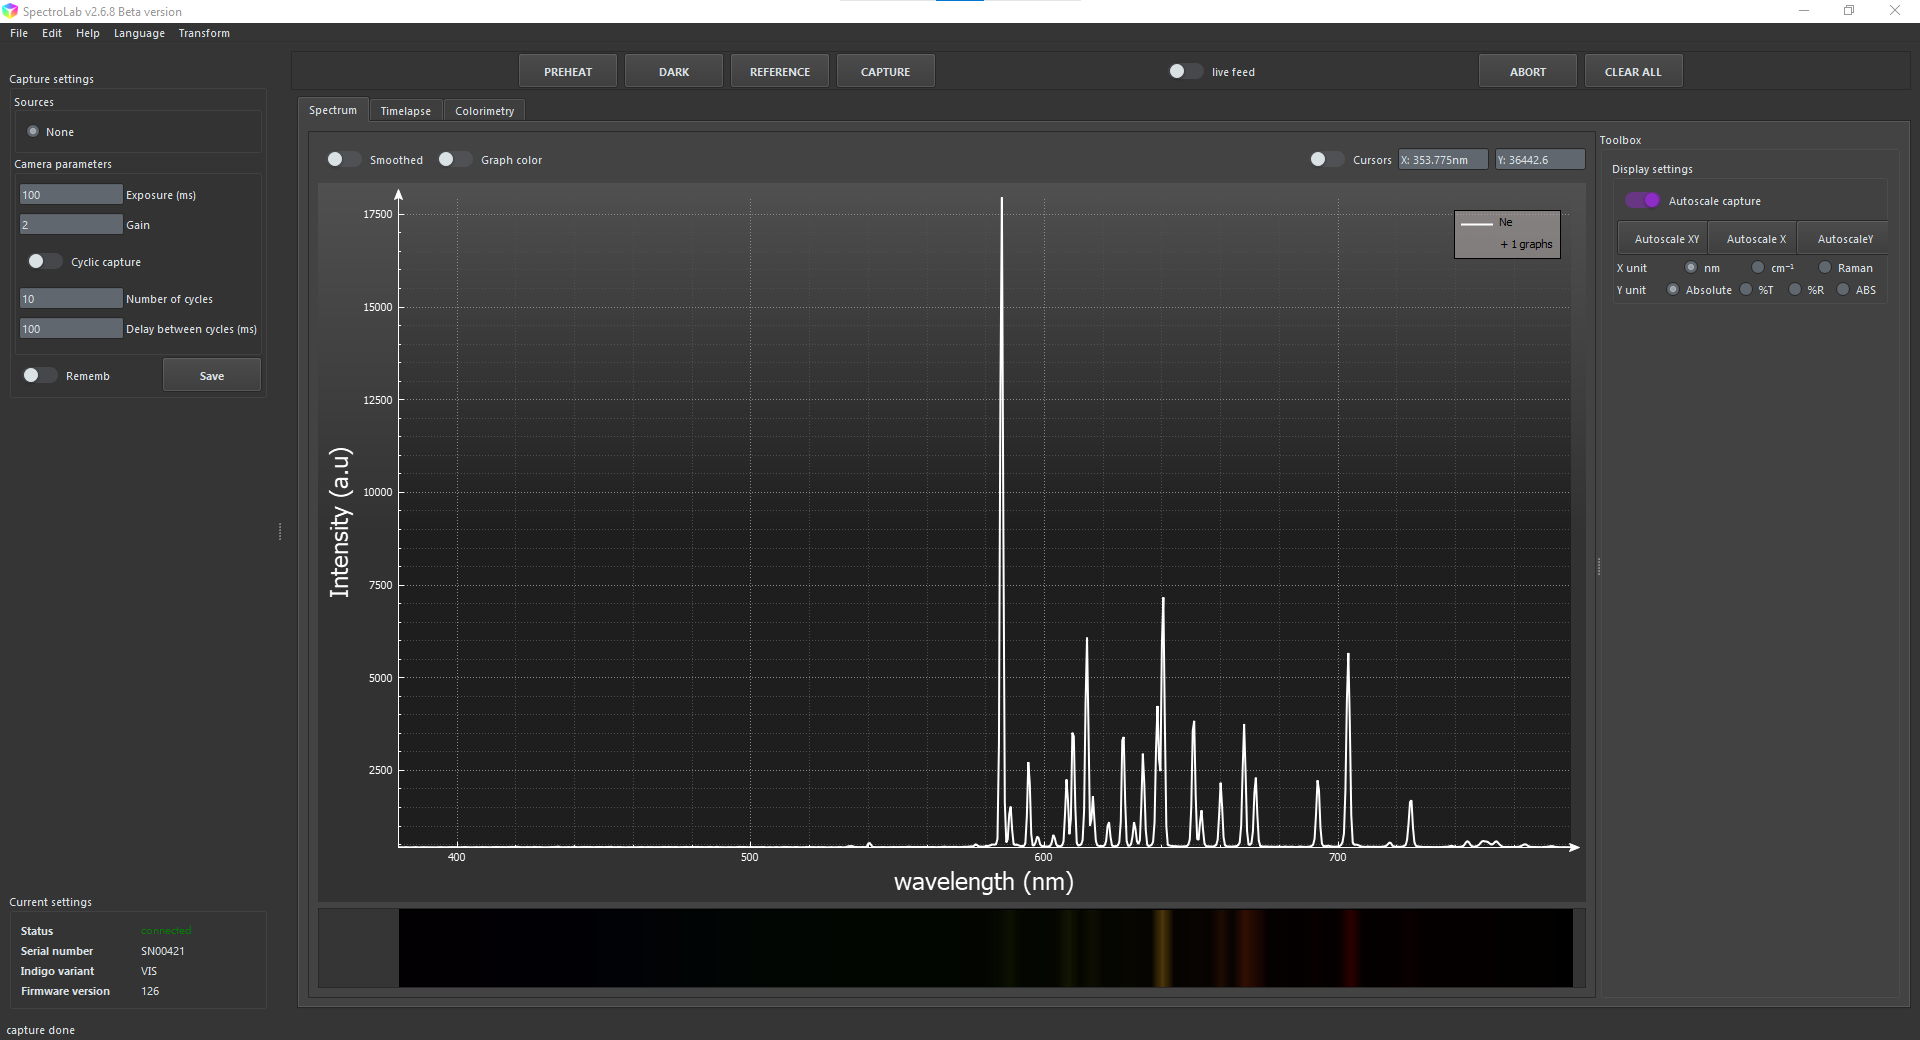Open the File menu
1920x1040 pixels.
pyautogui.click(x=19, y=33)
